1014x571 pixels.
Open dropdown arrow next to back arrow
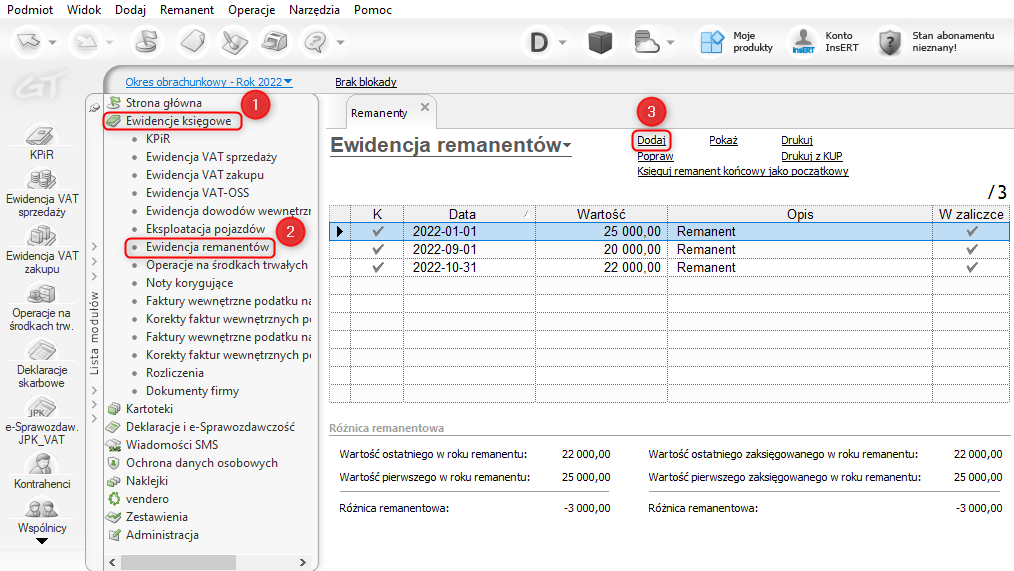tap(52, 43)
